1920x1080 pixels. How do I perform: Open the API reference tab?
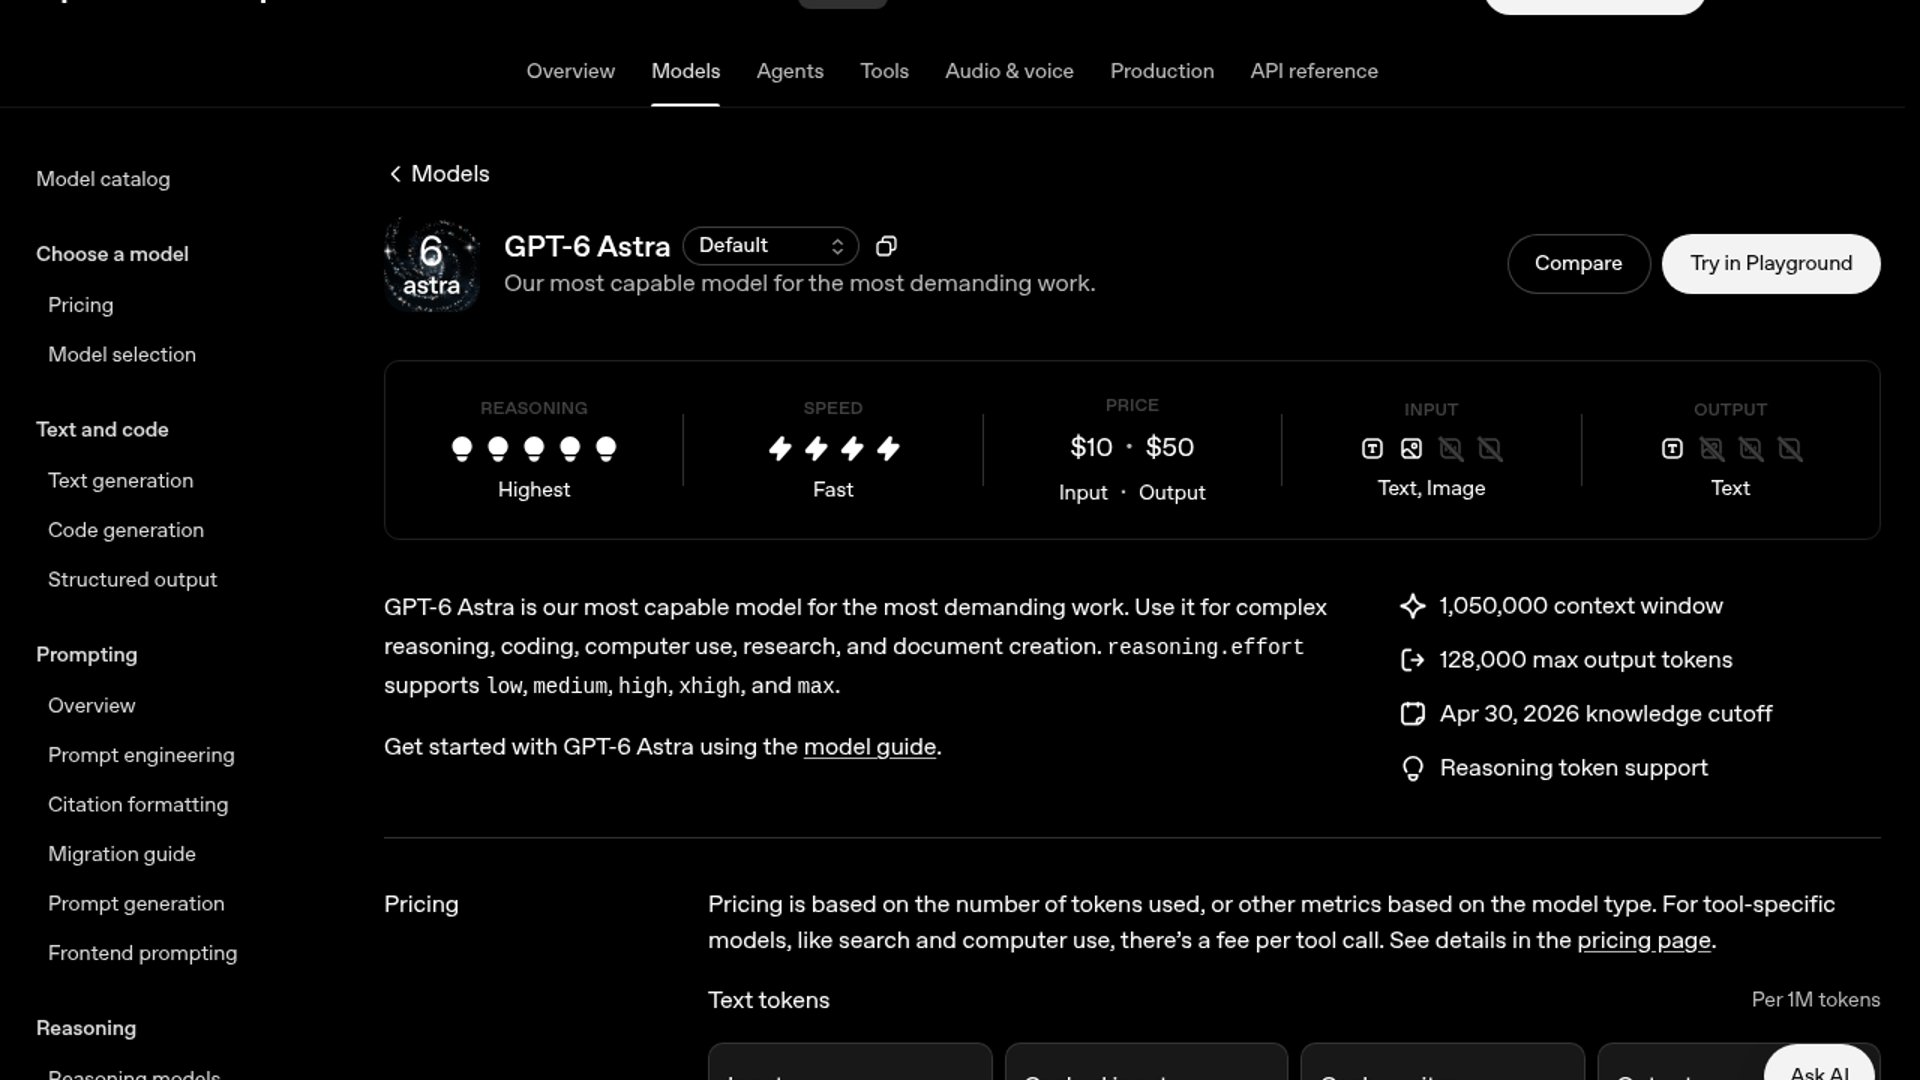pyautogui.click(x=1314, y=71)
